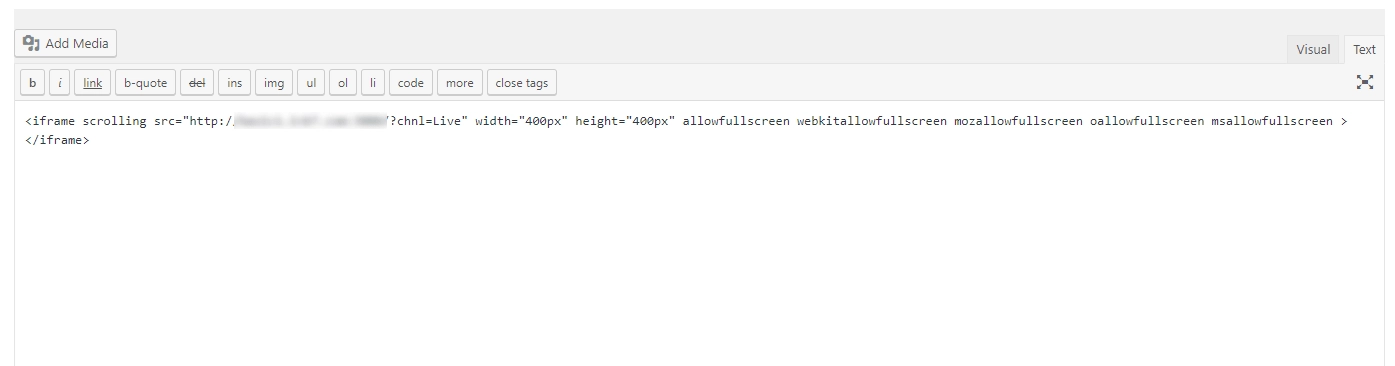
Task: Add ordered list with ol button
Action: click(x=343, y=83)
